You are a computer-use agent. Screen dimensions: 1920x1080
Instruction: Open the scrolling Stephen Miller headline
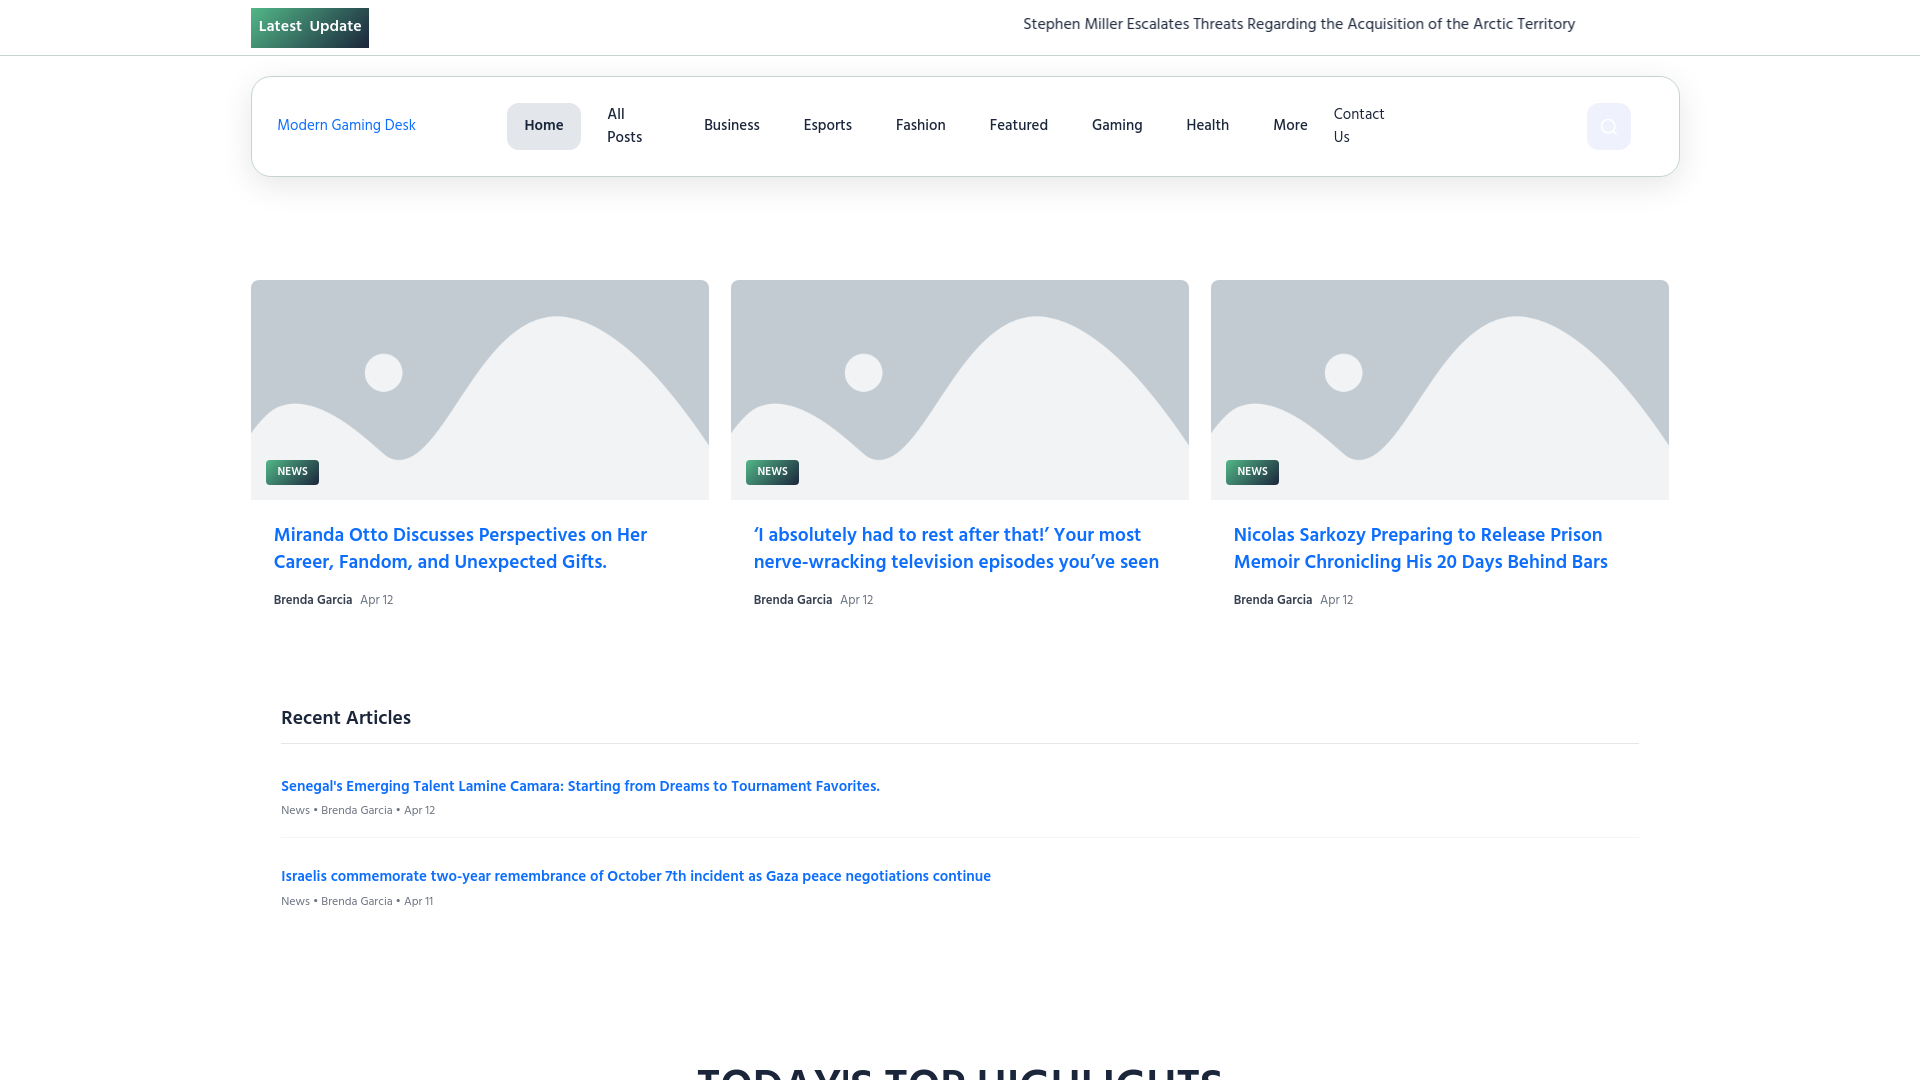1299,24
